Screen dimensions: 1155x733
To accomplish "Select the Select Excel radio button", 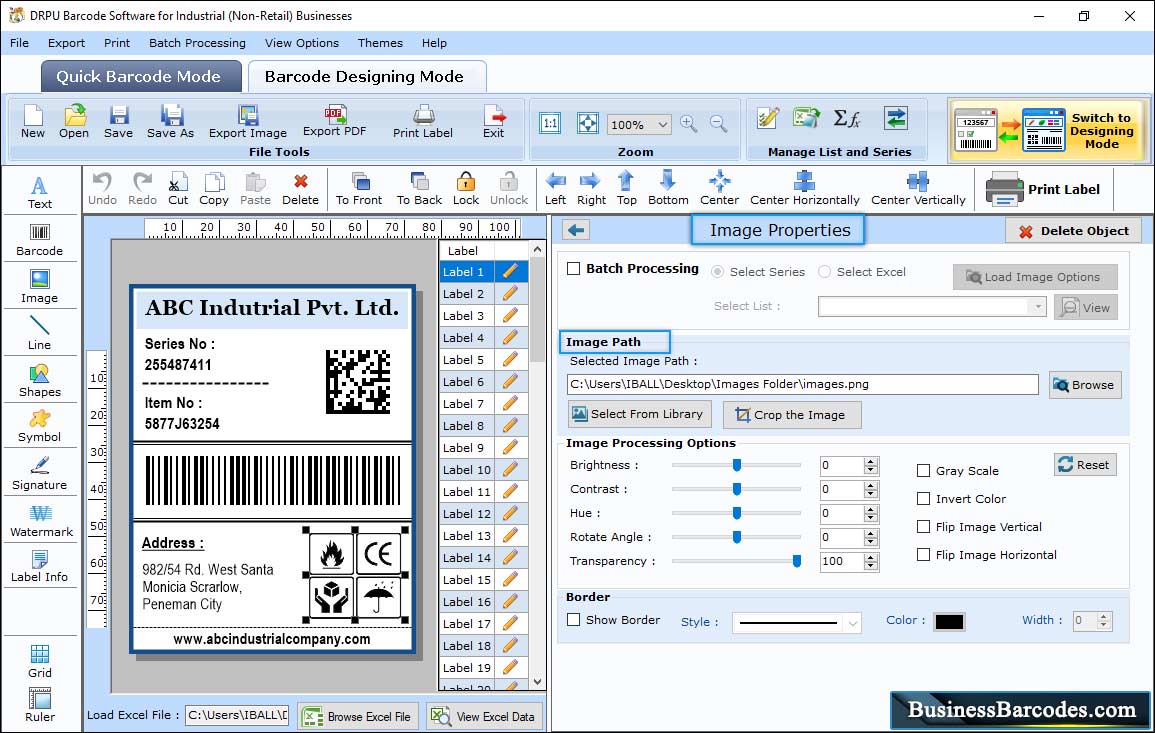I will pyautogui.click(x=824, y=272).
